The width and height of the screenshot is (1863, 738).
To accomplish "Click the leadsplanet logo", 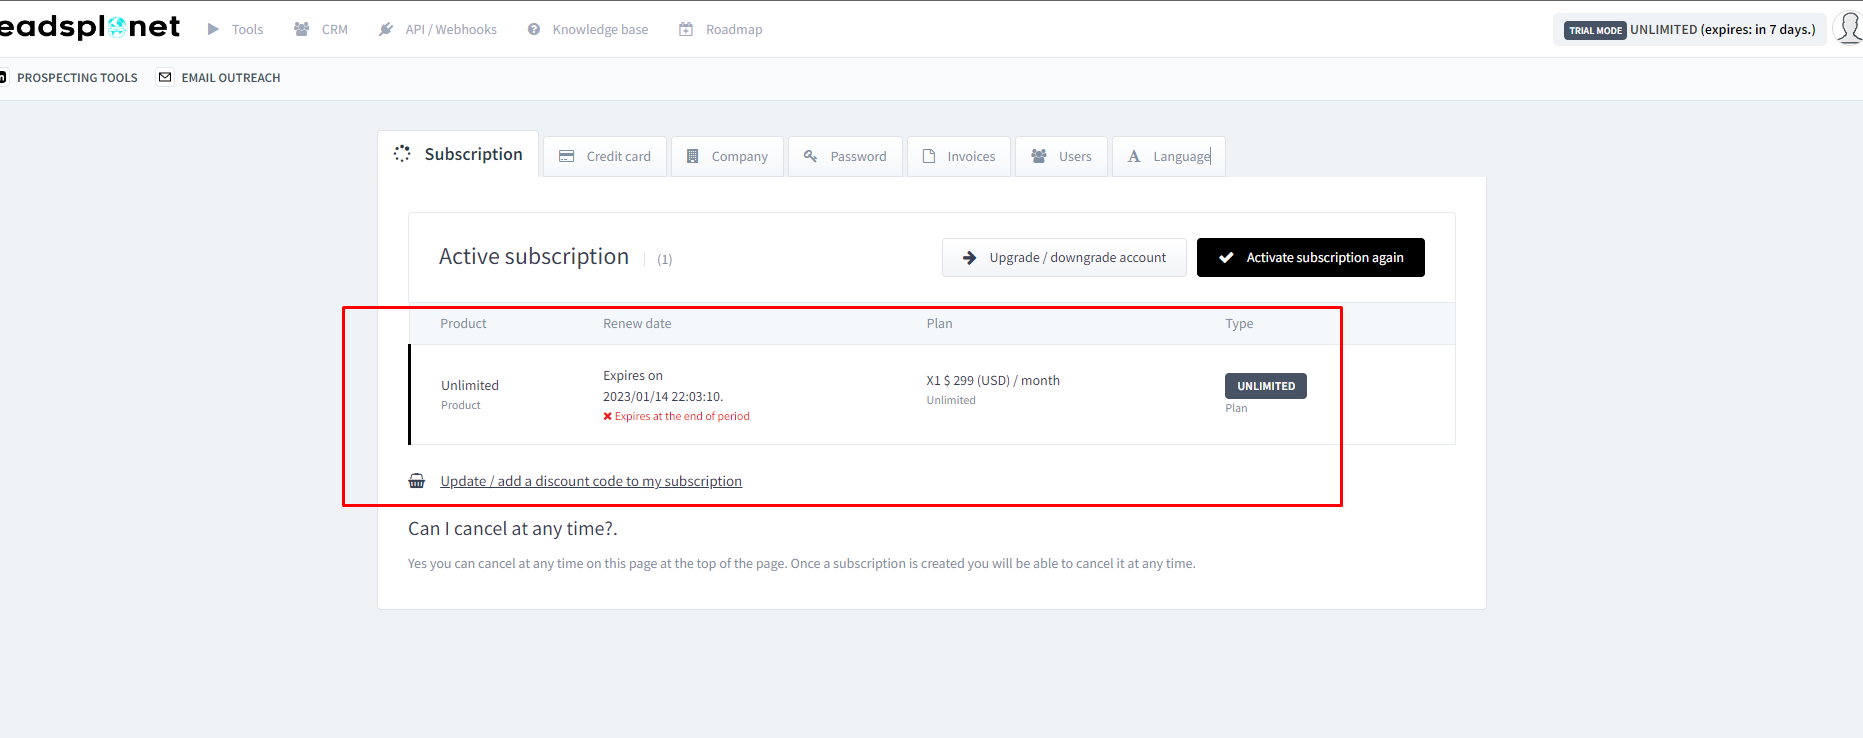I will [90, 27].
